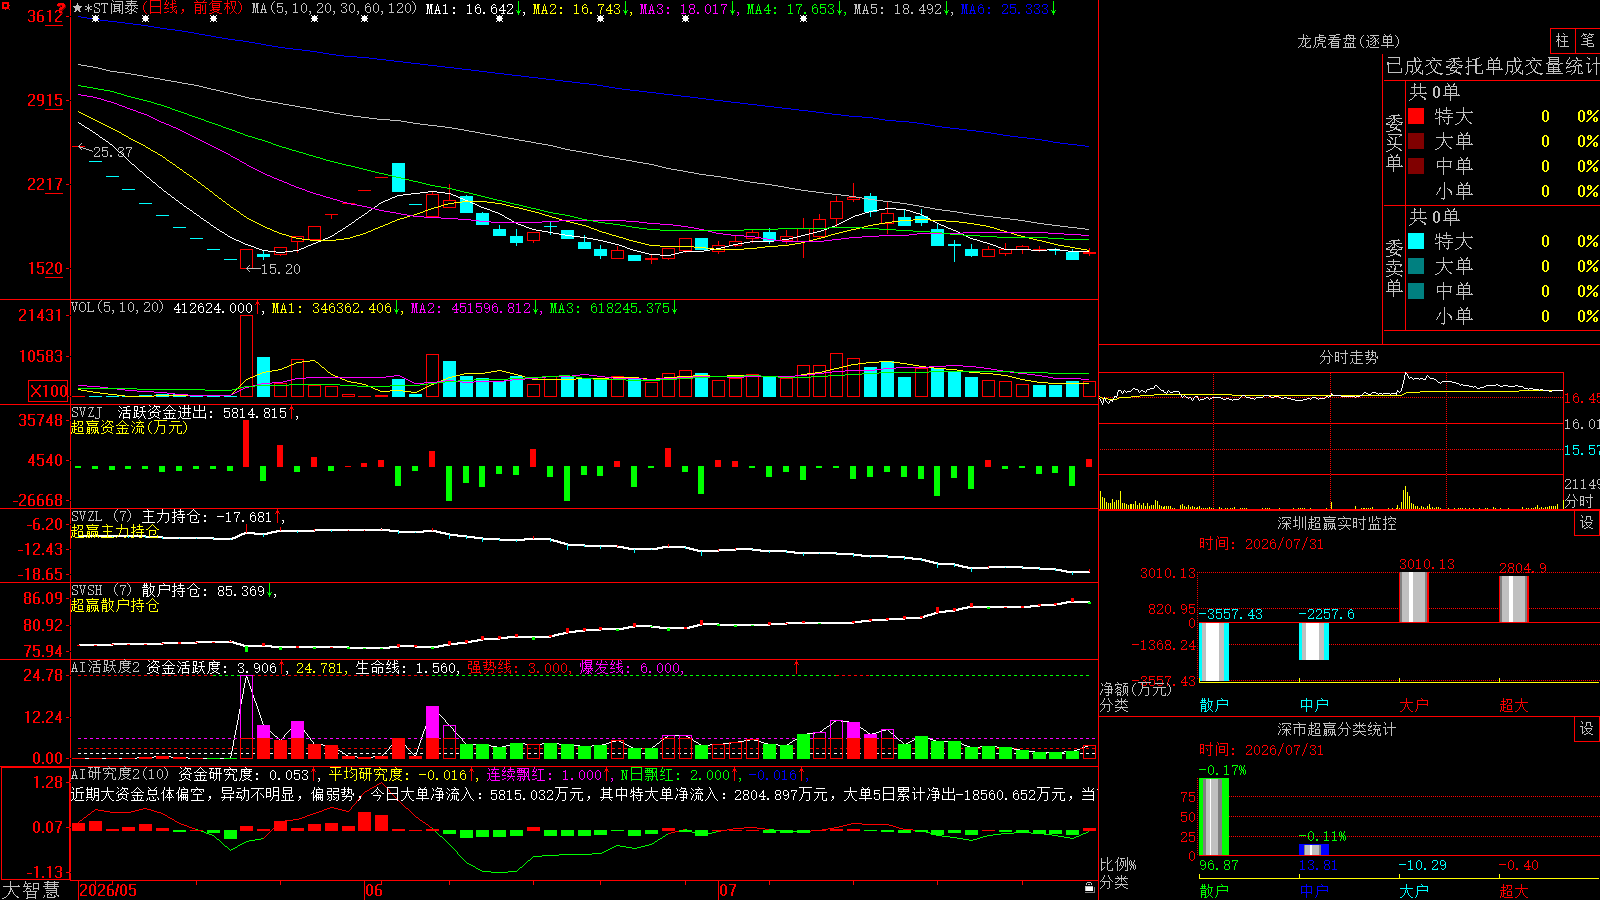Click the star icon before *ST闻泰
The height and width of the screenshot is (900, 1600).
tap(78, 9)
